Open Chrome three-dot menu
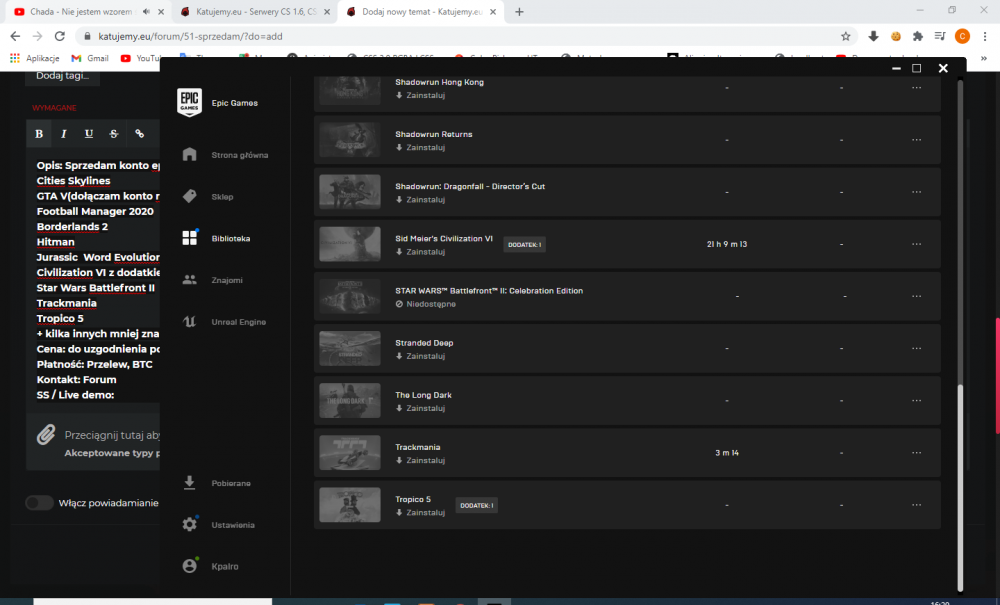Image resolution: width=1000 pixels, height=605 pixels. click(985, 36)
